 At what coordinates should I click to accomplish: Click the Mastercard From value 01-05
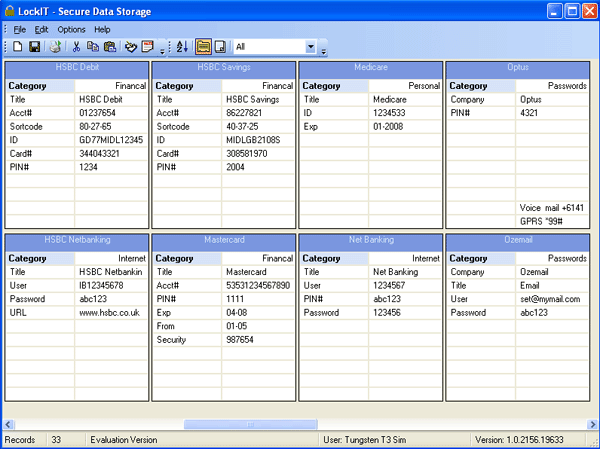[x=236, y=326]
